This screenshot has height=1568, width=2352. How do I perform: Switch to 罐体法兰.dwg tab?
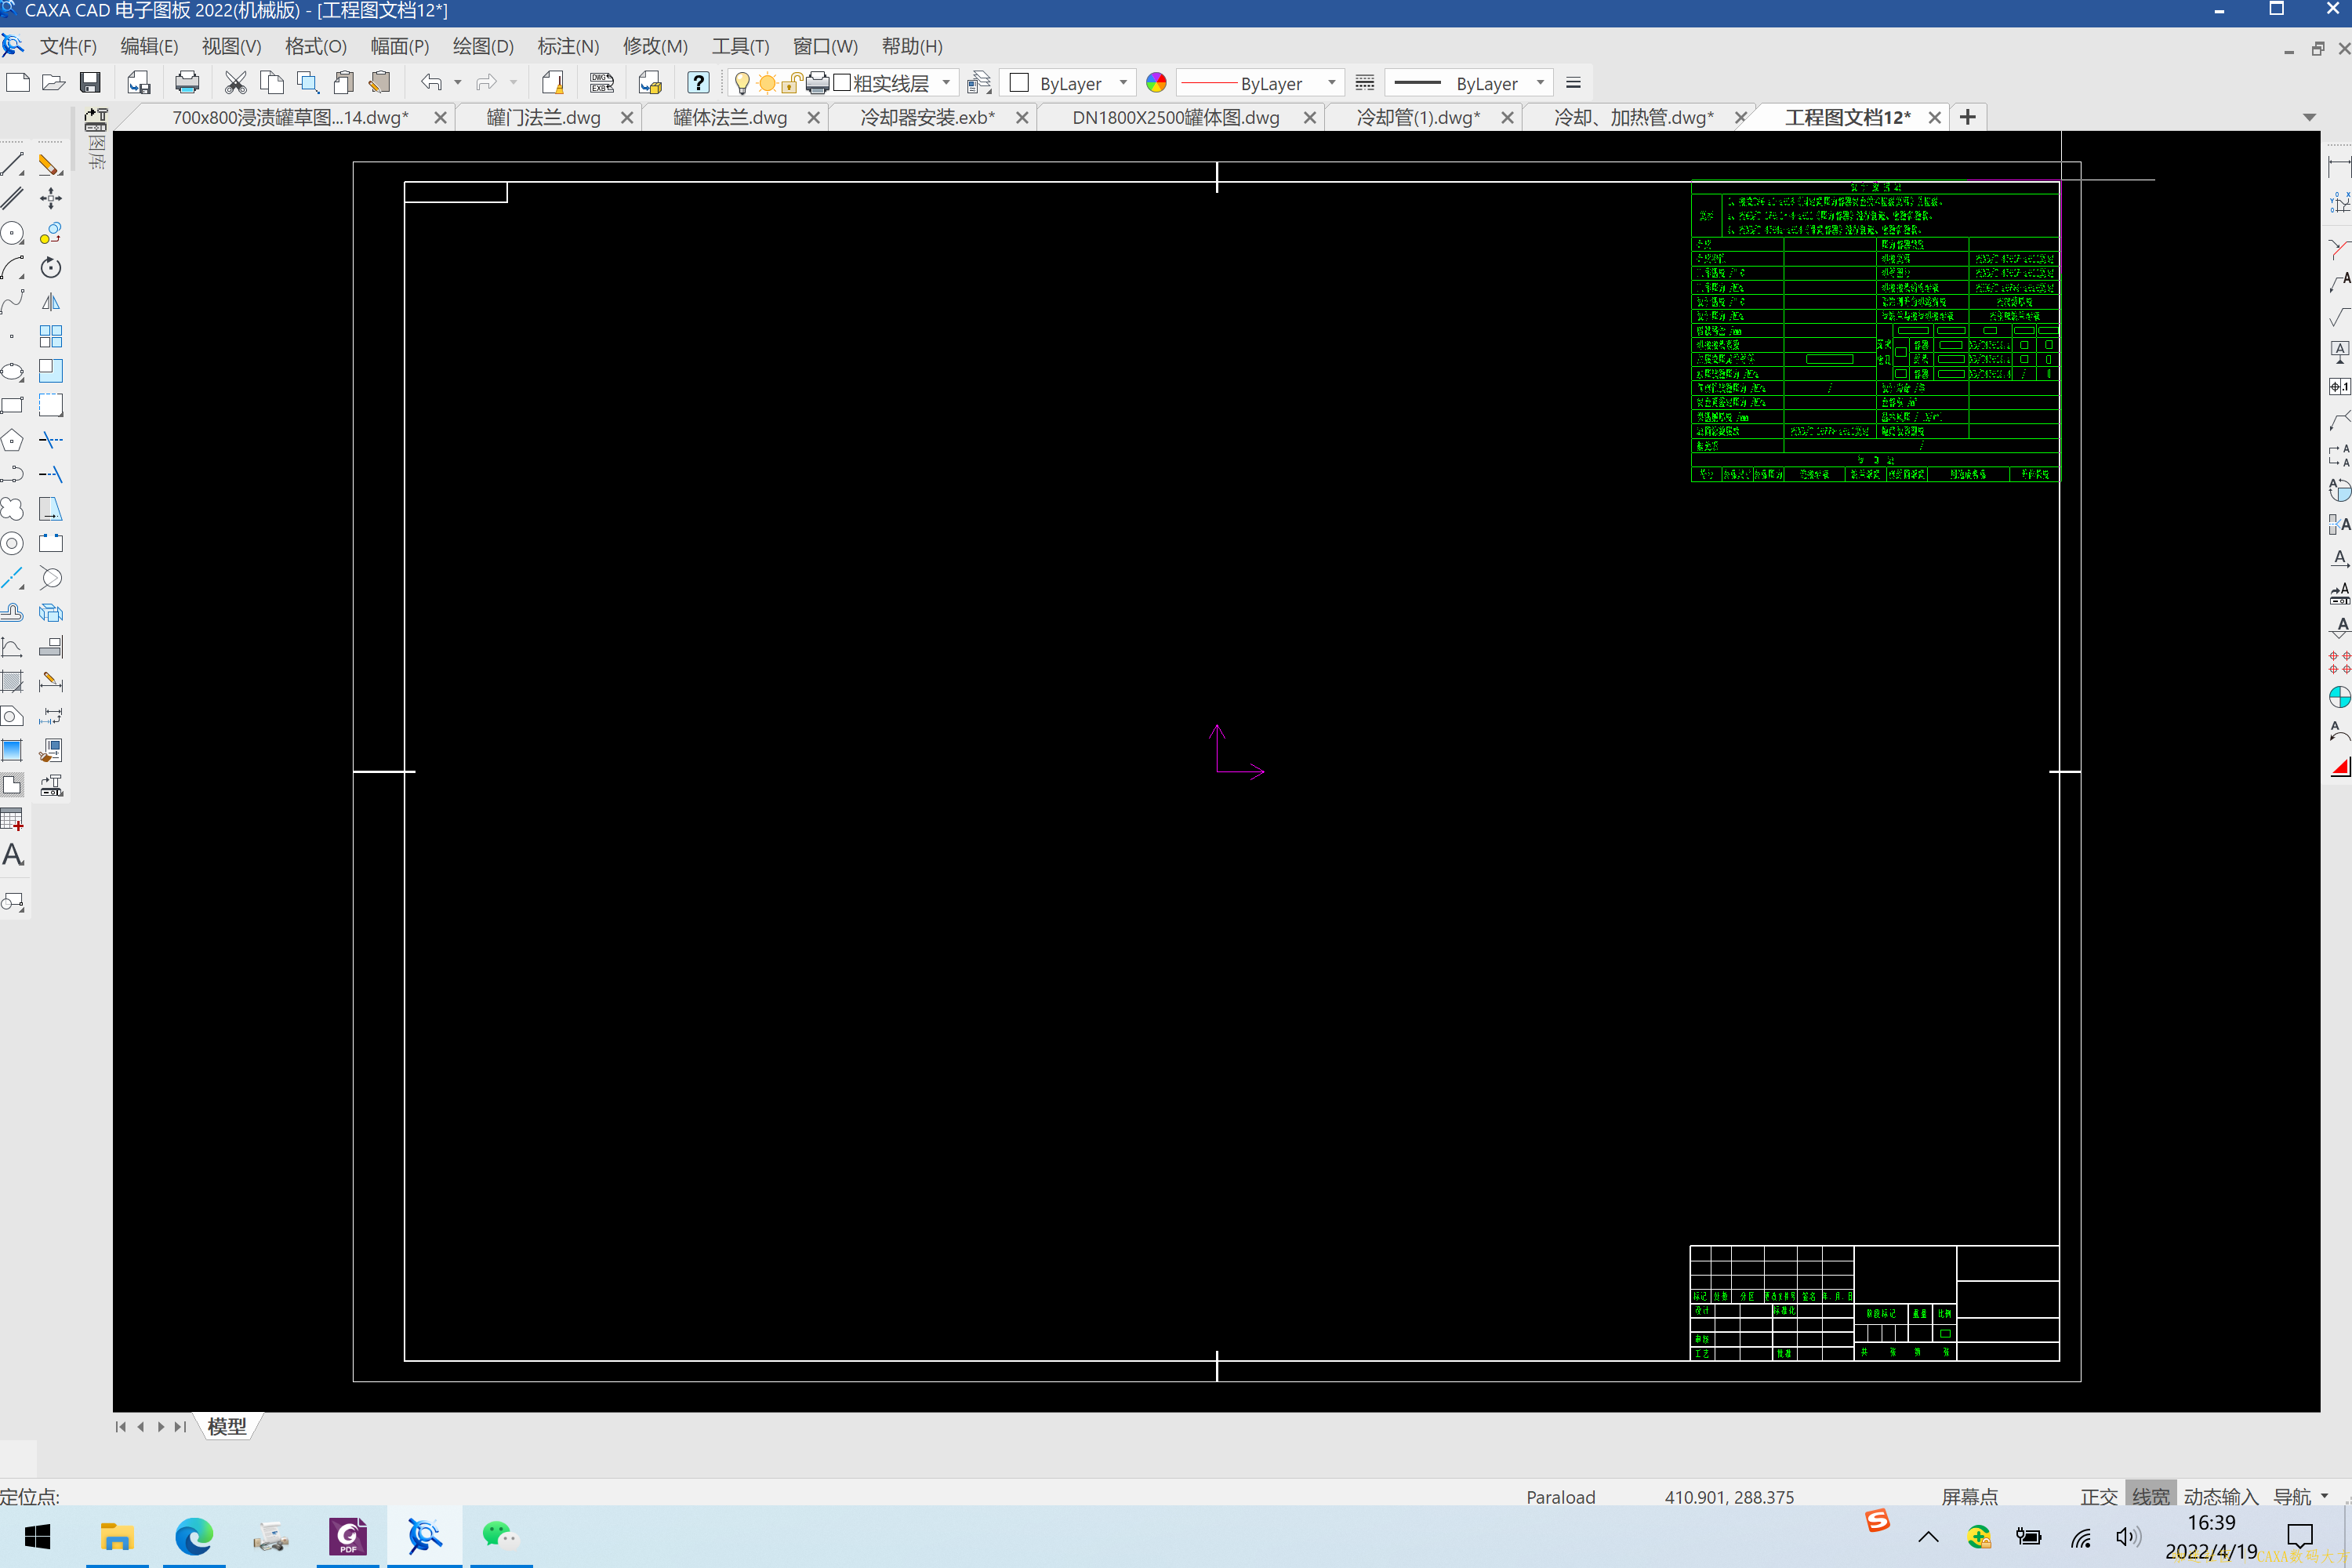coord(730,118)
